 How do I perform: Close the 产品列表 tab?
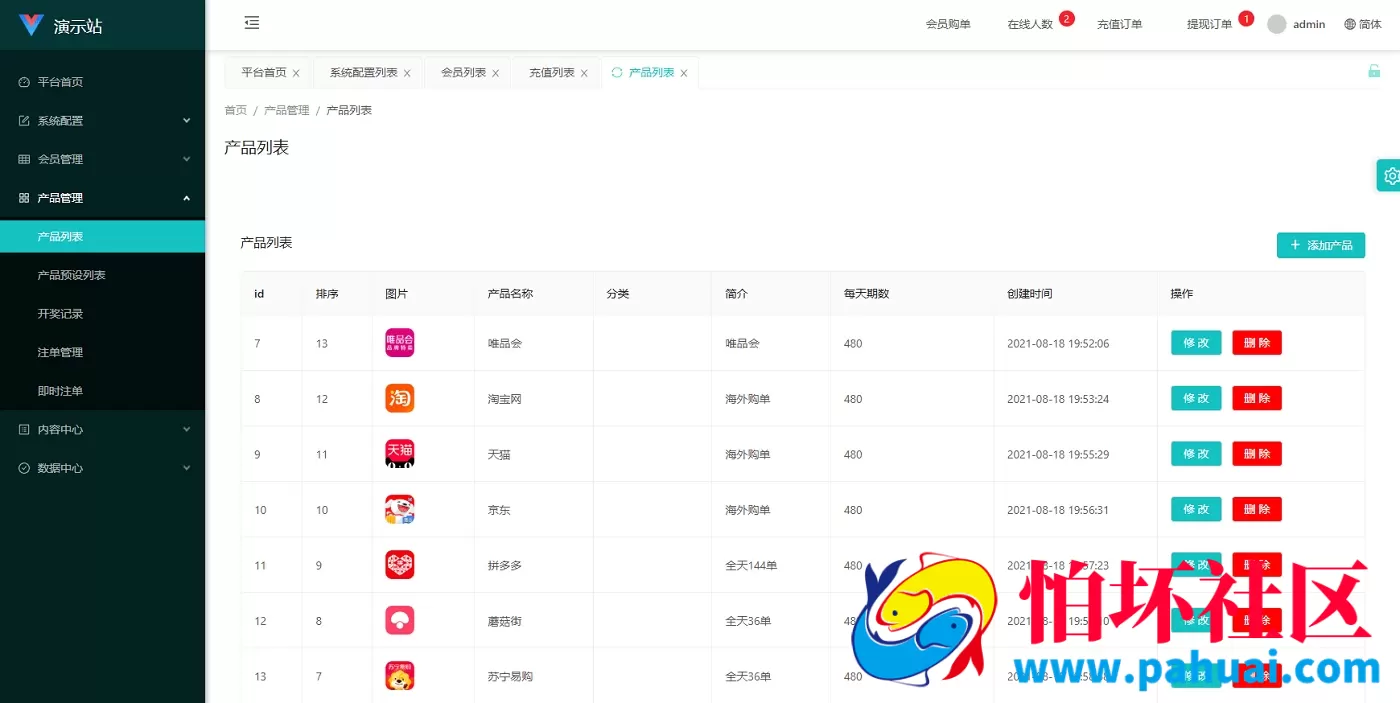click(x=684, y=73)
